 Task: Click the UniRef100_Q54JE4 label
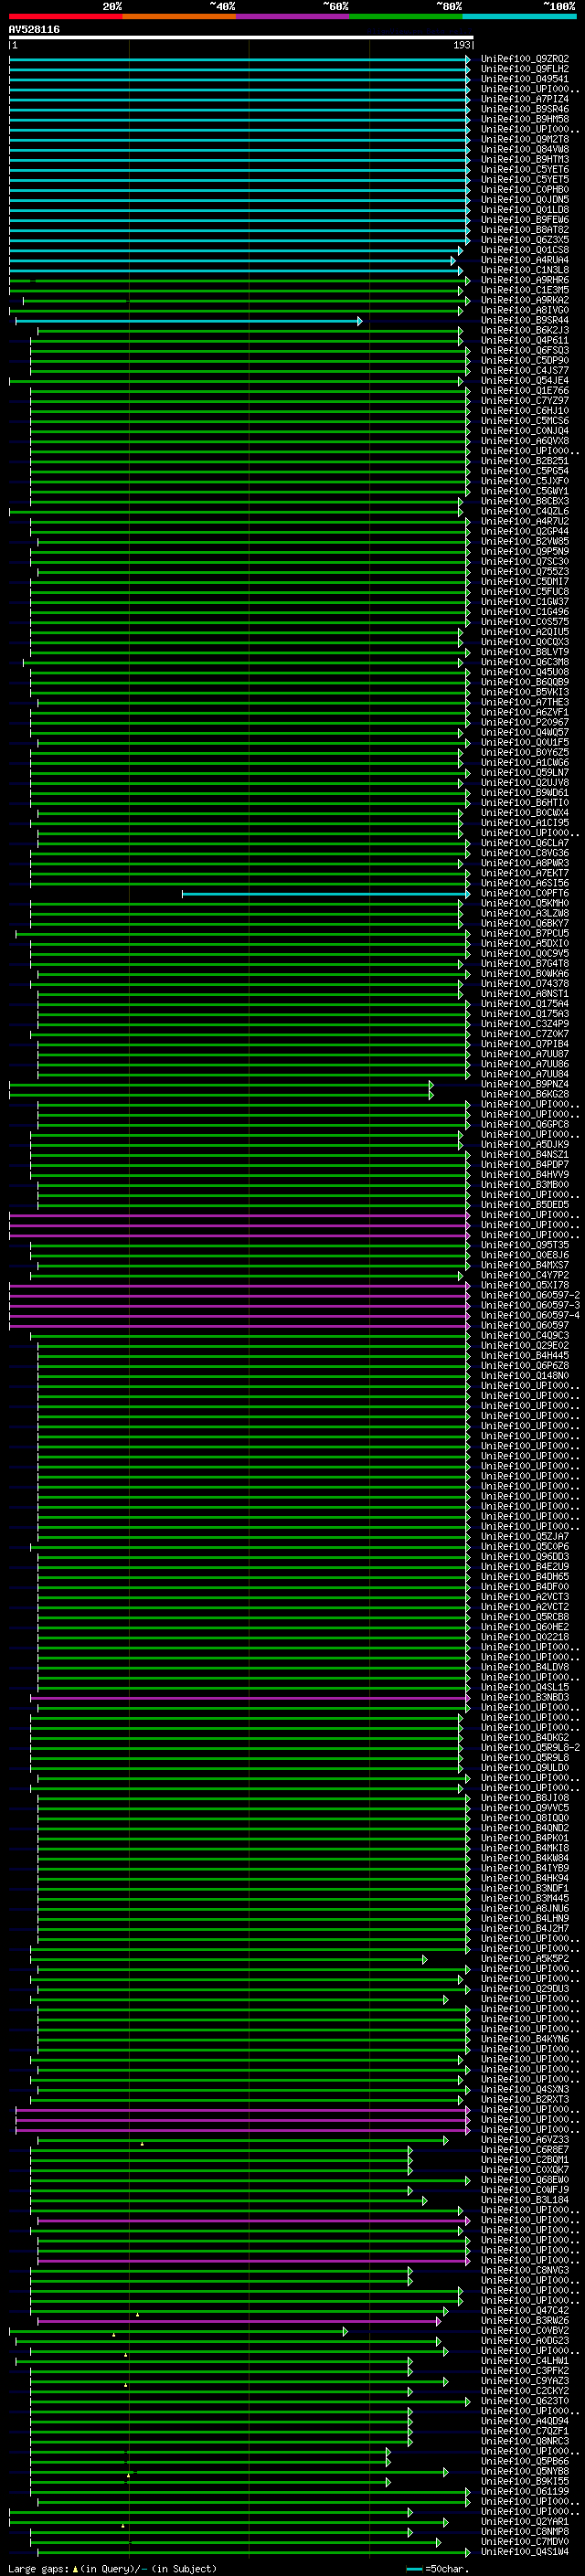click(x=524, y=380)
